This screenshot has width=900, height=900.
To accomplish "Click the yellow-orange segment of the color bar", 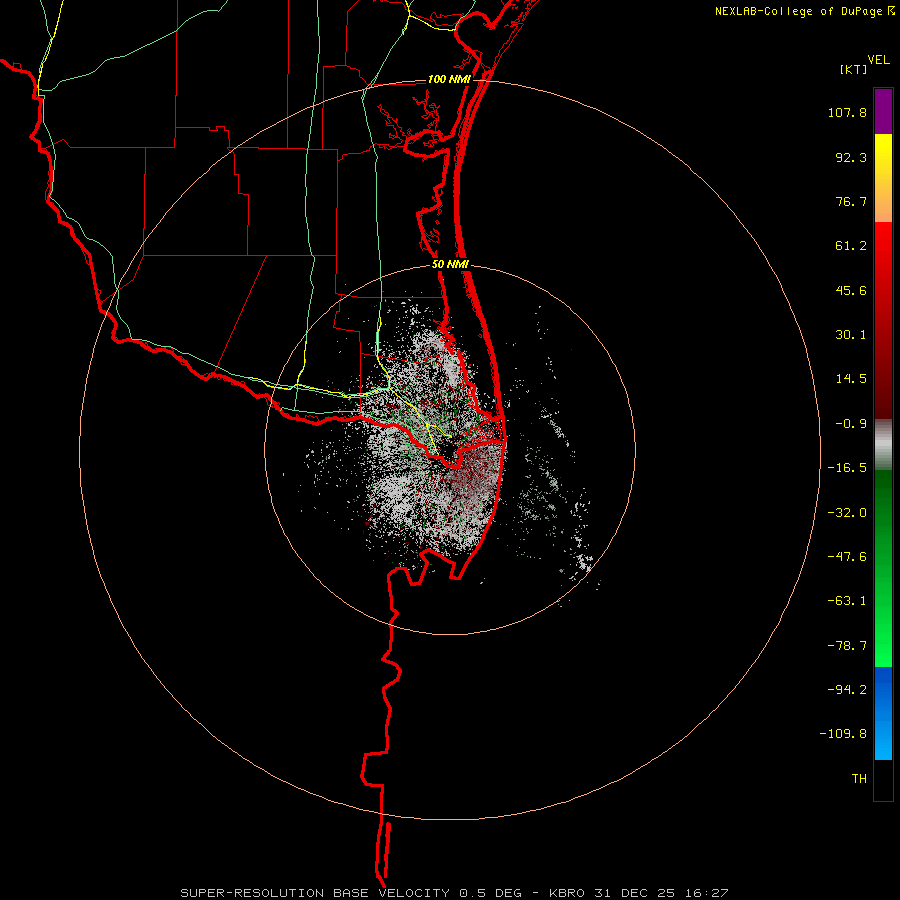I will click(x=883, y=178).
